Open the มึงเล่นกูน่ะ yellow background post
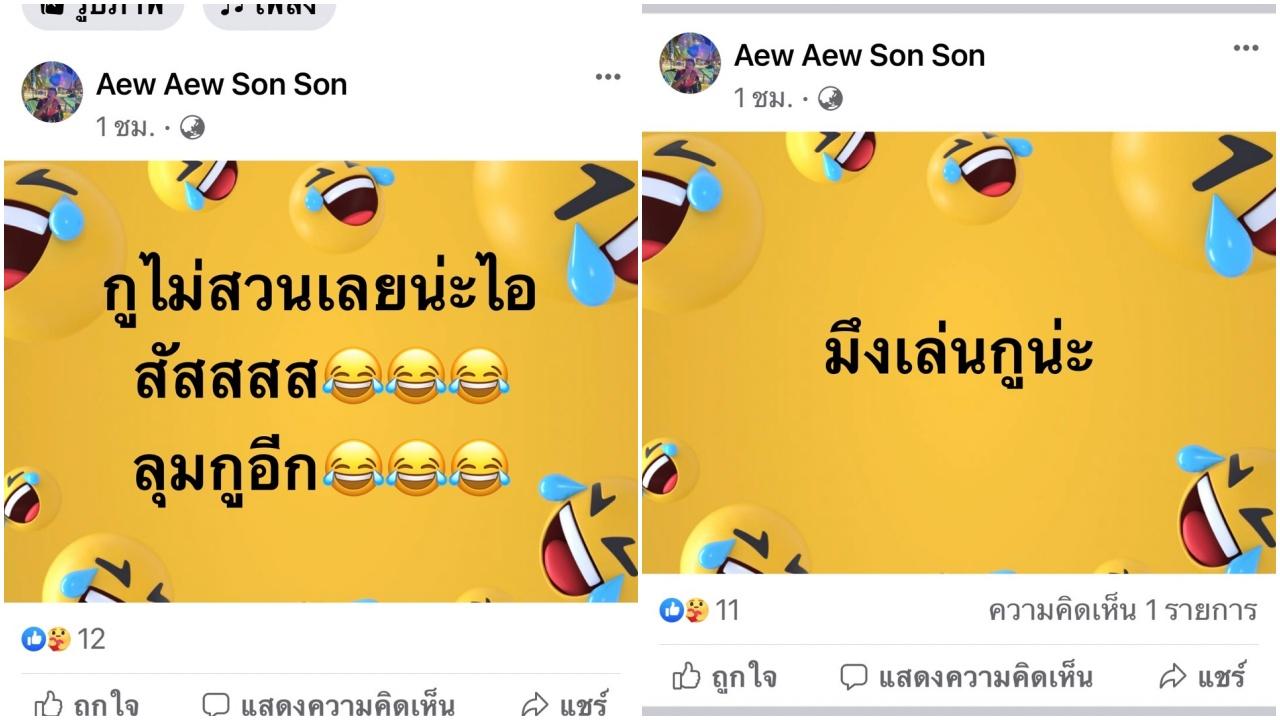 (960, 353)
